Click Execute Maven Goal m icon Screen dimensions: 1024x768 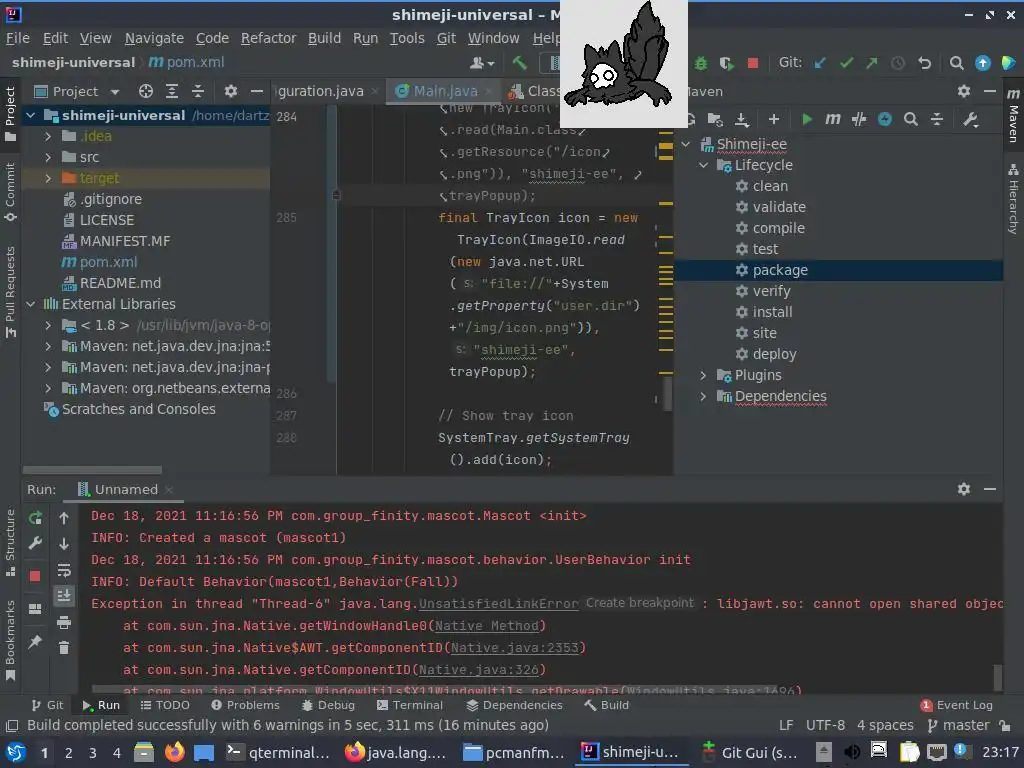pos(833,120)
